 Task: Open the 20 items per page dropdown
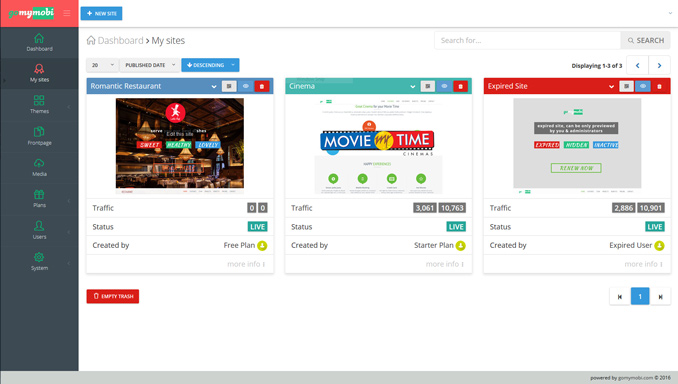click(102, 65)
